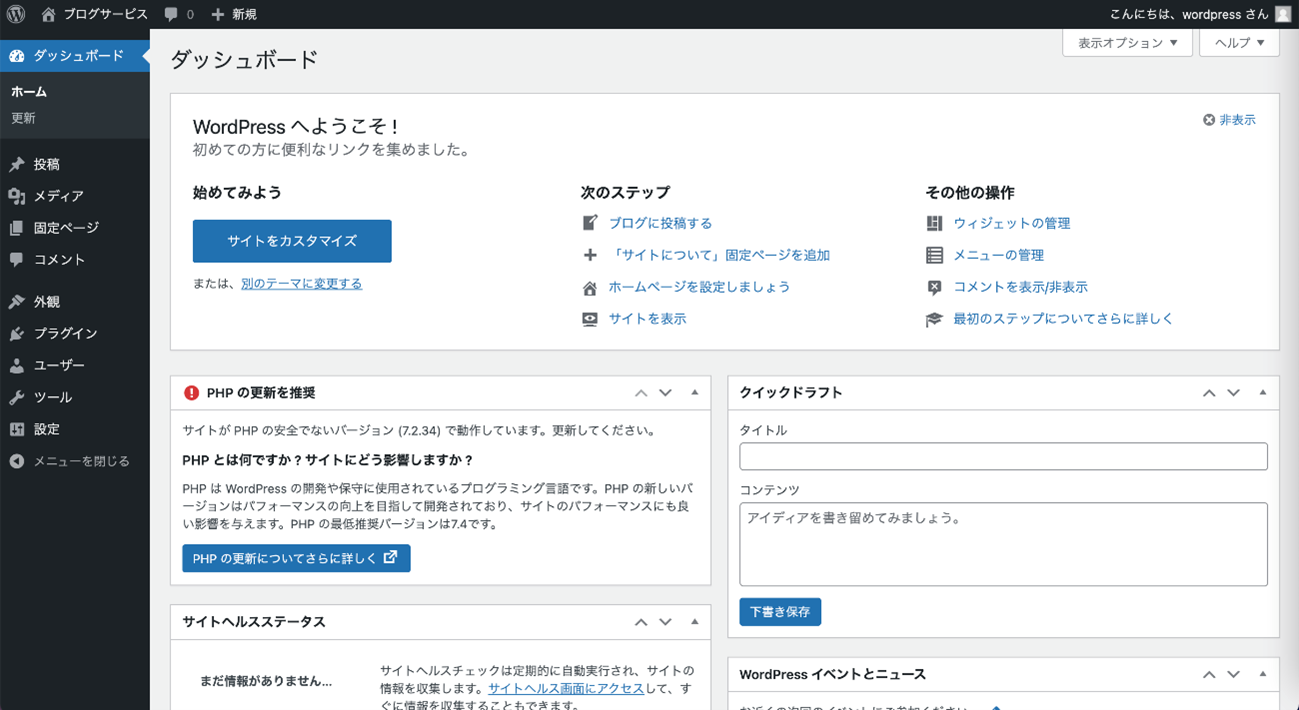This screenshot has height=710, width=1299.
Task: Open メディア (Media) in sidebar
Action: point(58,196)
